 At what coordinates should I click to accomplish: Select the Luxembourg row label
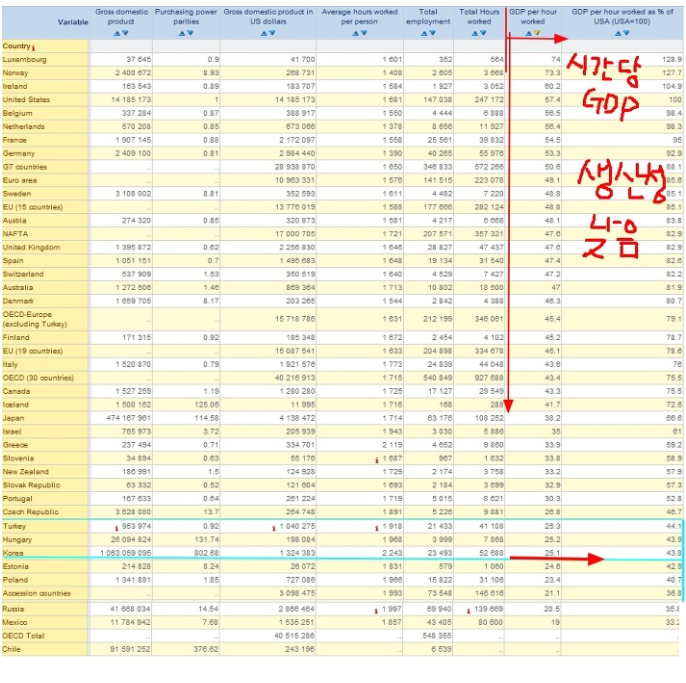[x=24, y=60]
